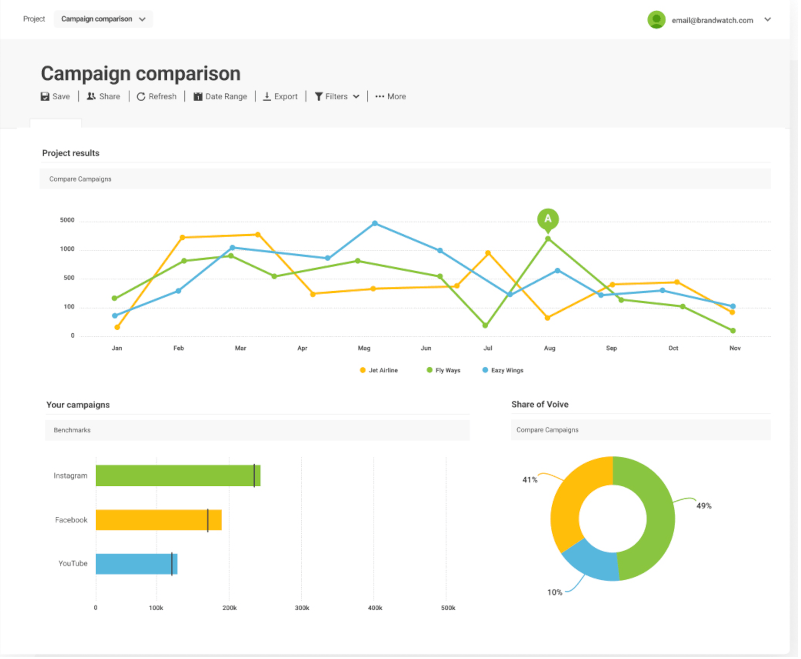Click the More ellipsis icon
801x659 pixels.
[x=380, y=97]
